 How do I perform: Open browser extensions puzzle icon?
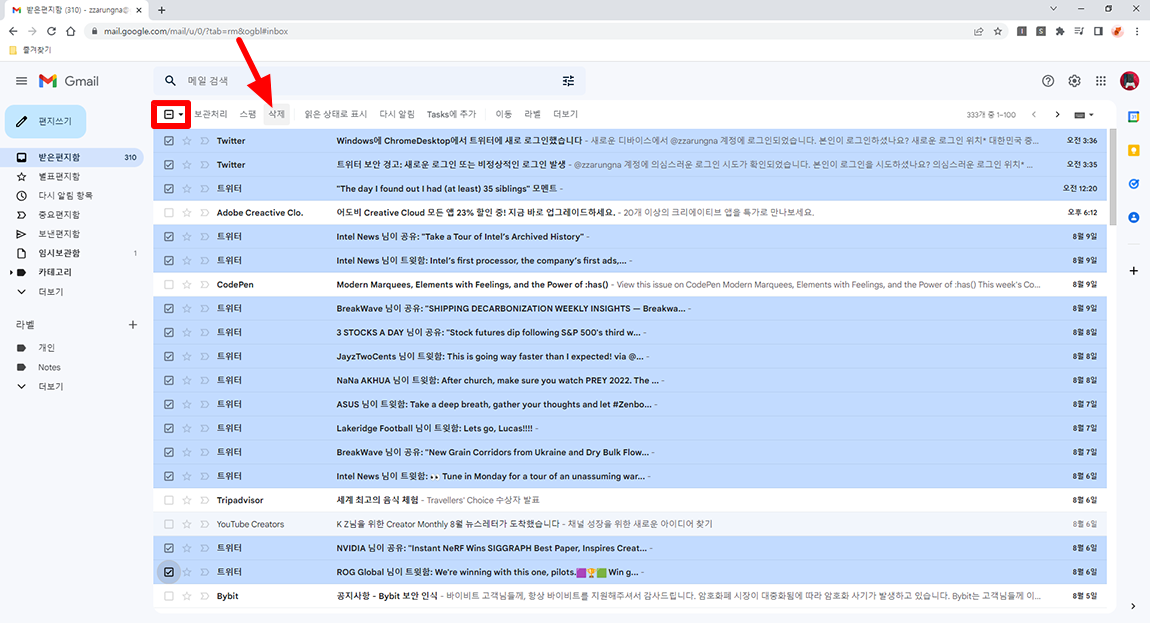click(1060, 32)
